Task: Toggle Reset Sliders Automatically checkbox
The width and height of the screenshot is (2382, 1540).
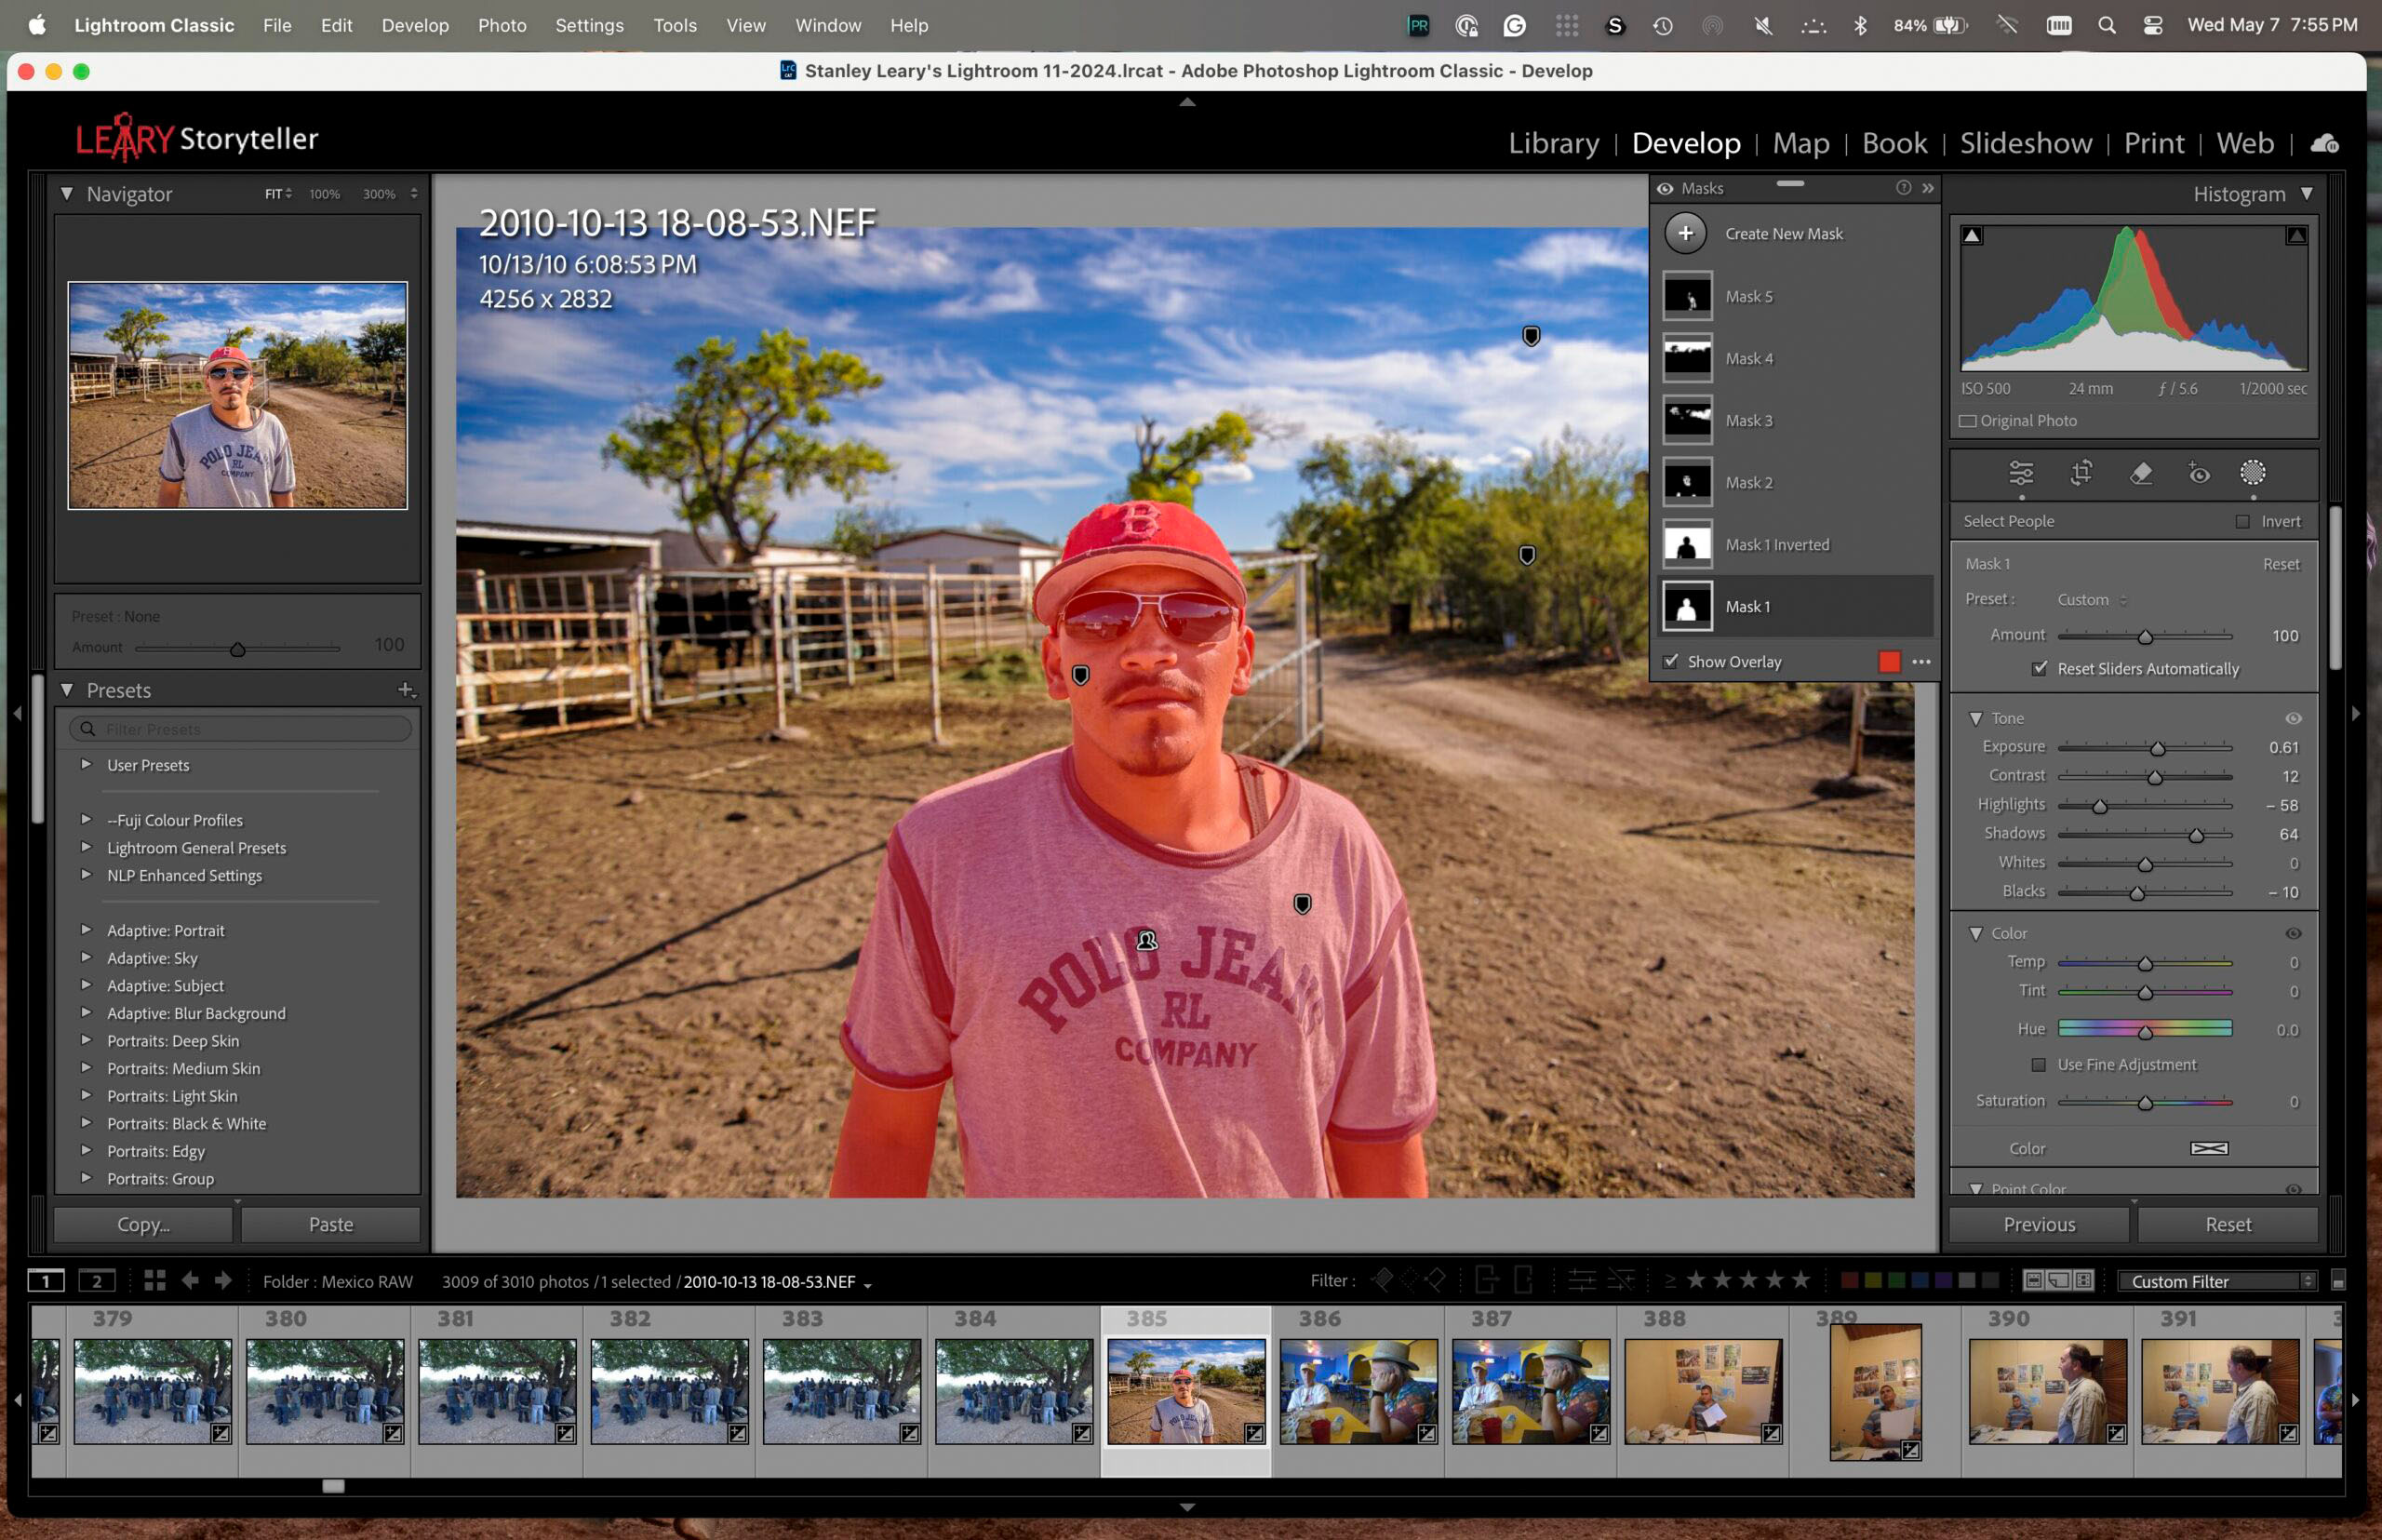Action: 2039,668
